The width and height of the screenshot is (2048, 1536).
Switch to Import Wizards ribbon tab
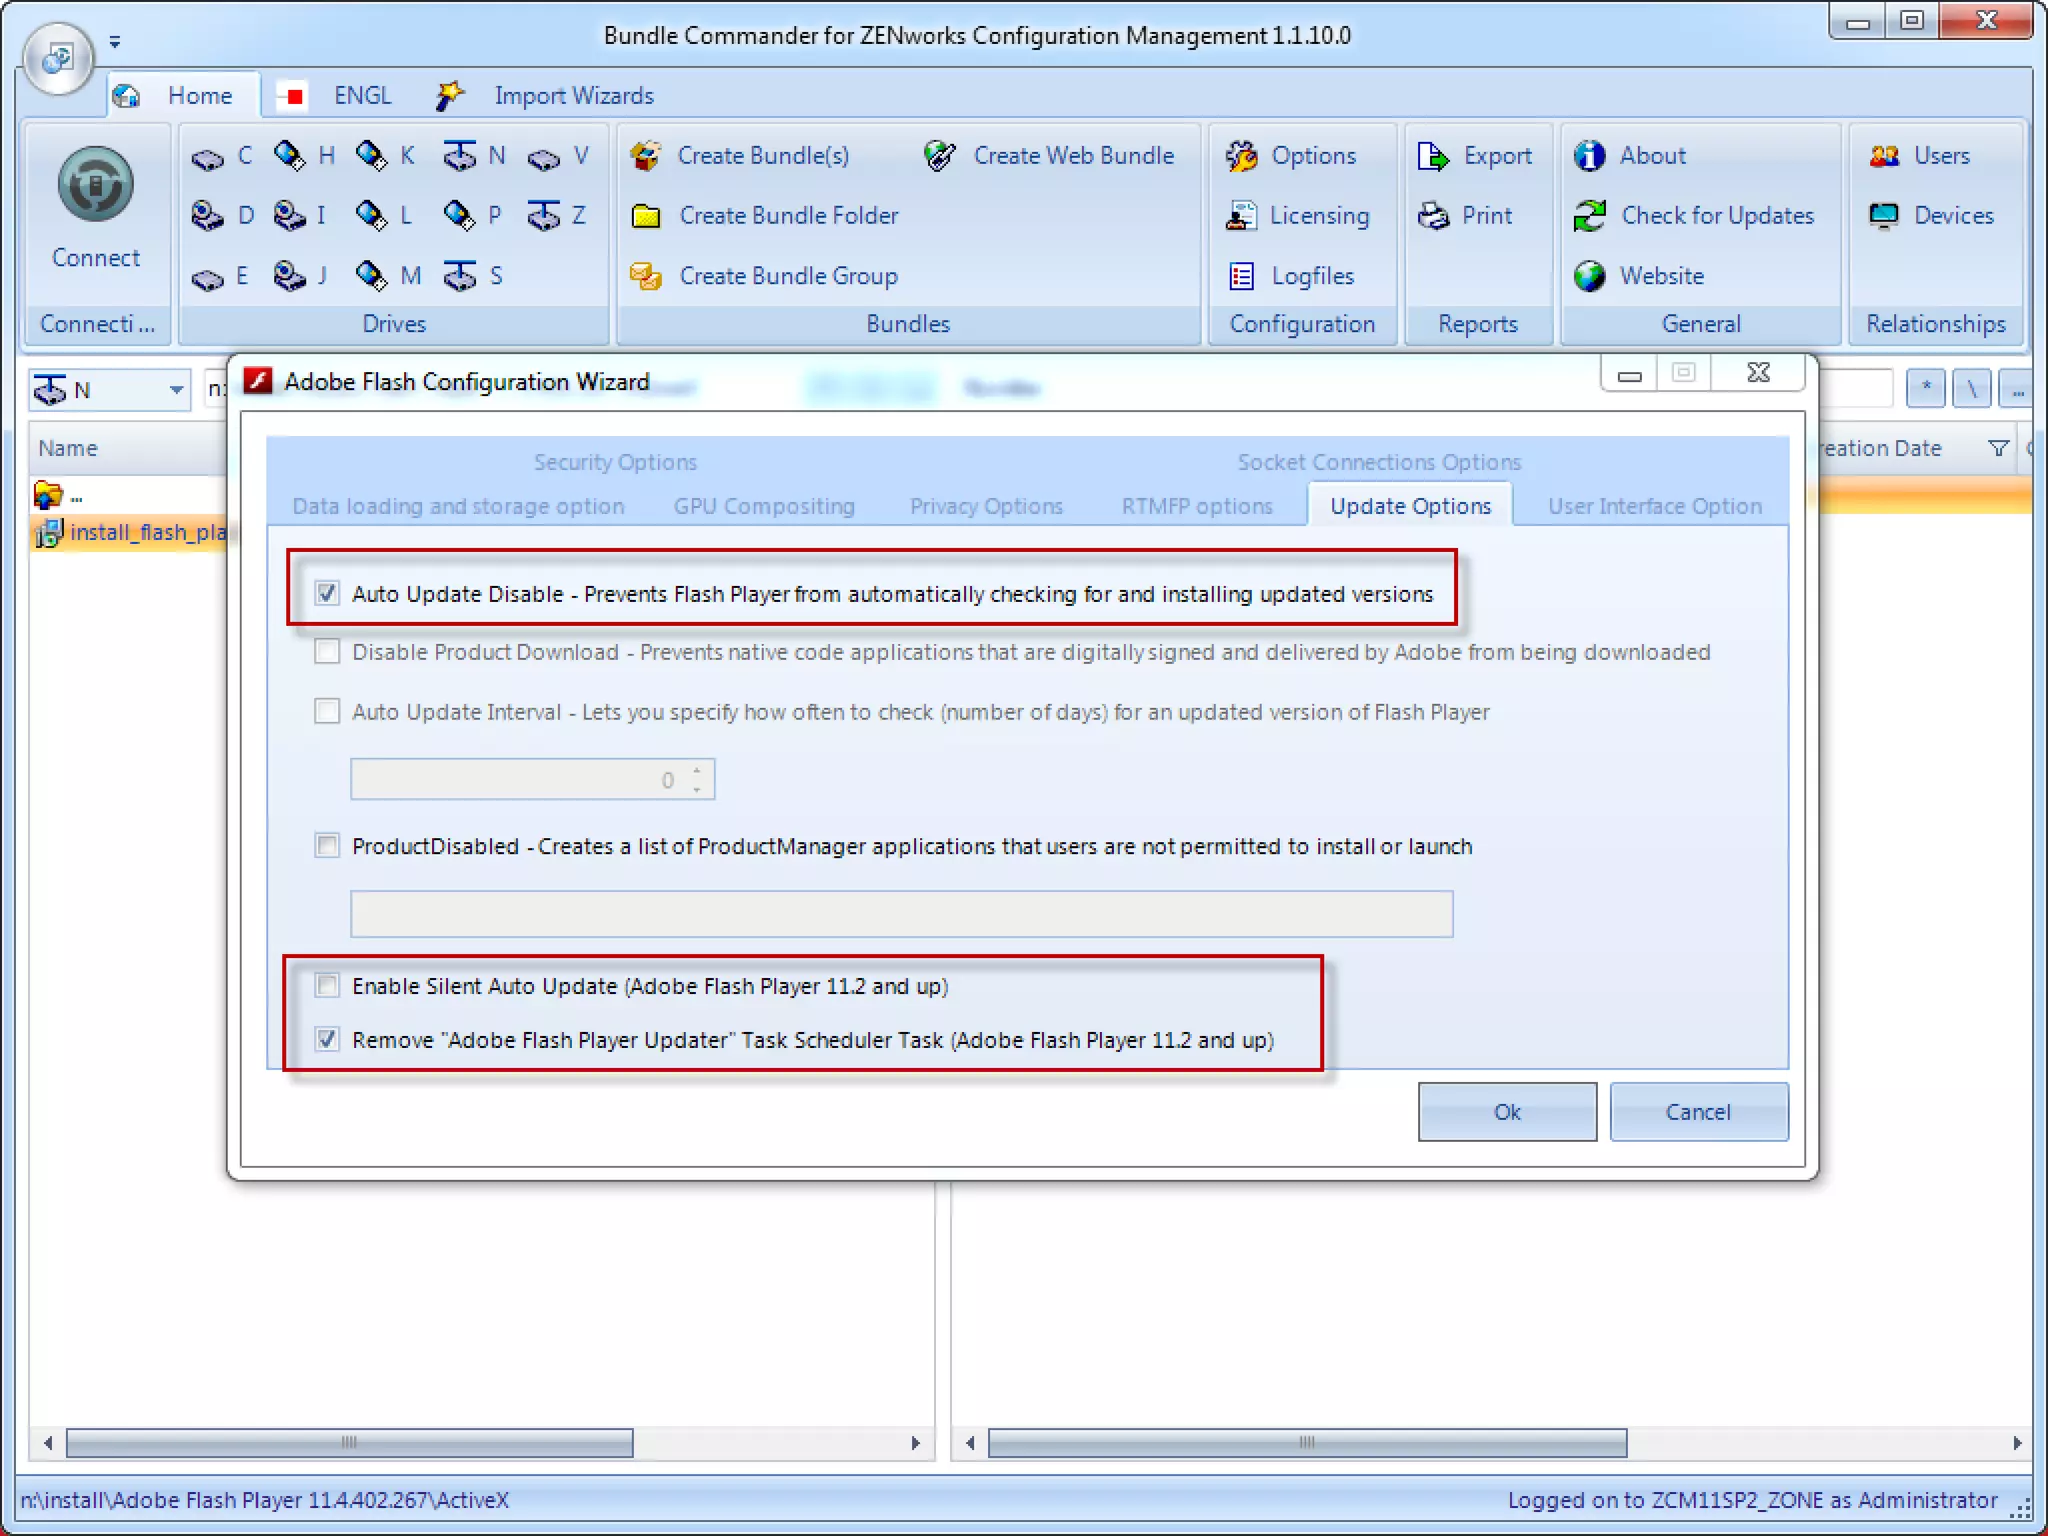point(547,96)
